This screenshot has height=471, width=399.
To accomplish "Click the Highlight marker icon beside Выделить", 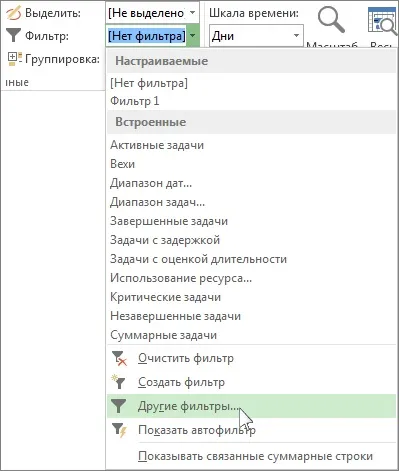I will point(13,13).
